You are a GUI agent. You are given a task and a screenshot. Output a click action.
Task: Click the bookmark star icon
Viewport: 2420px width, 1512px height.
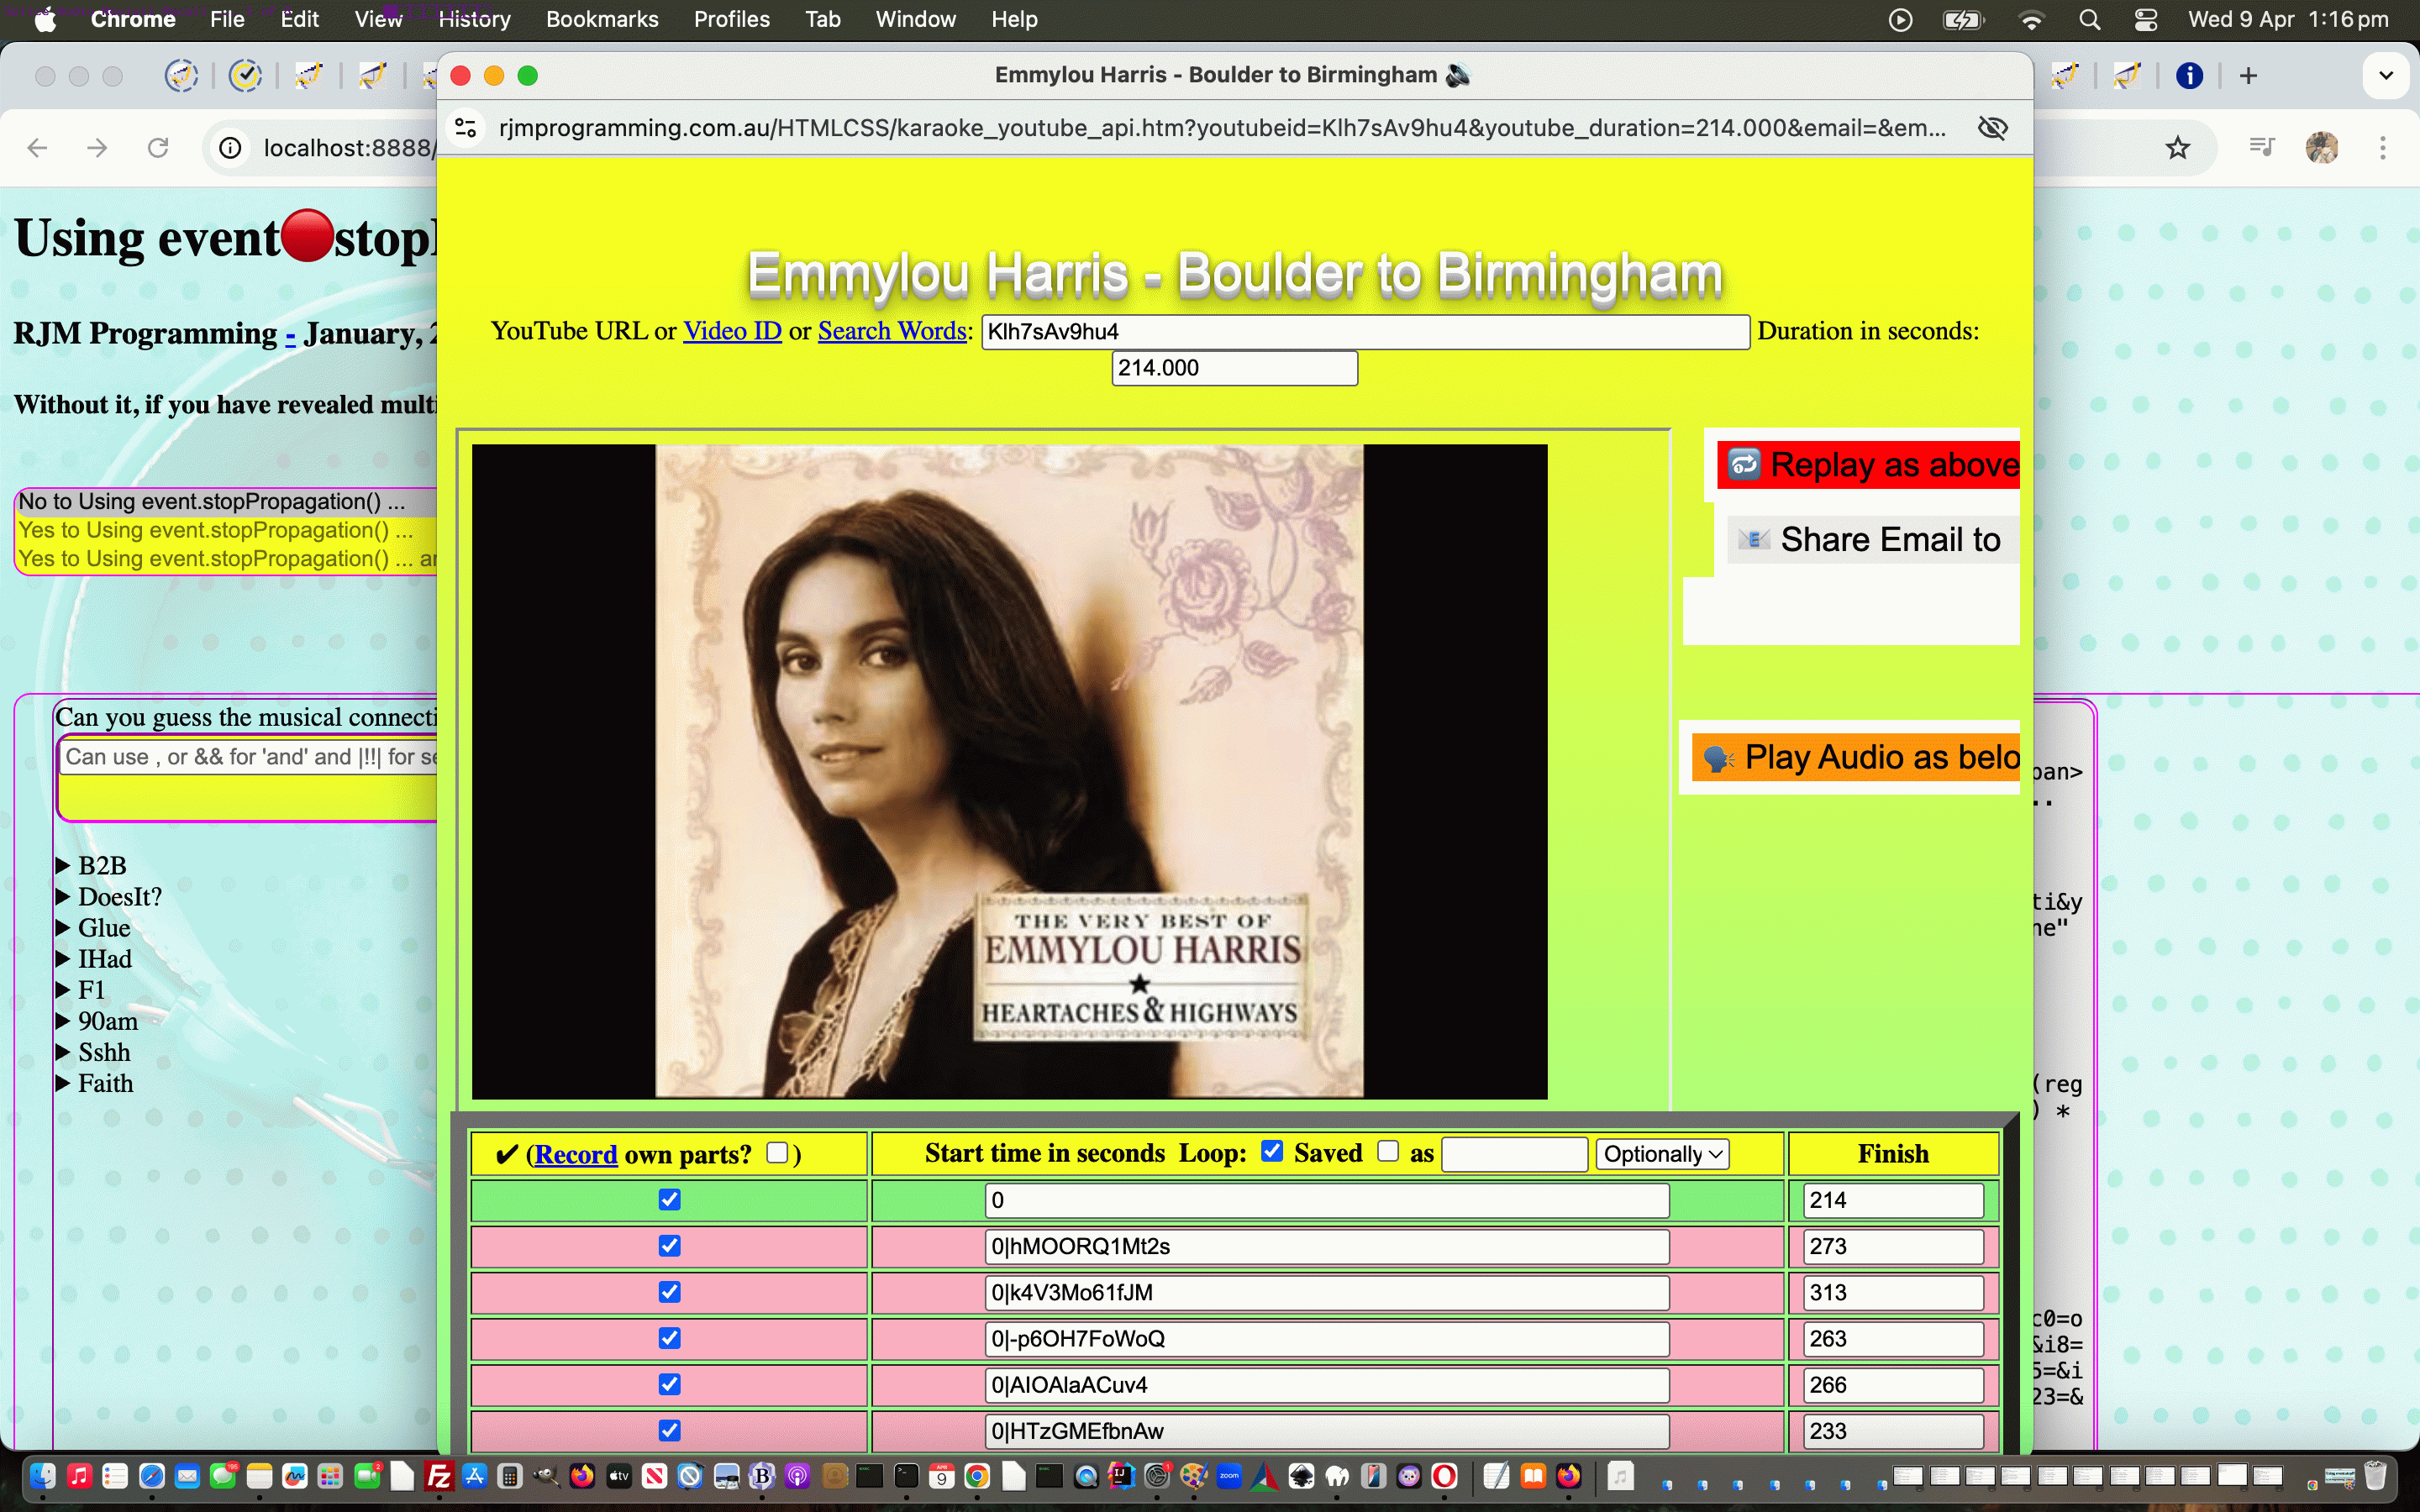(2177, 148)
